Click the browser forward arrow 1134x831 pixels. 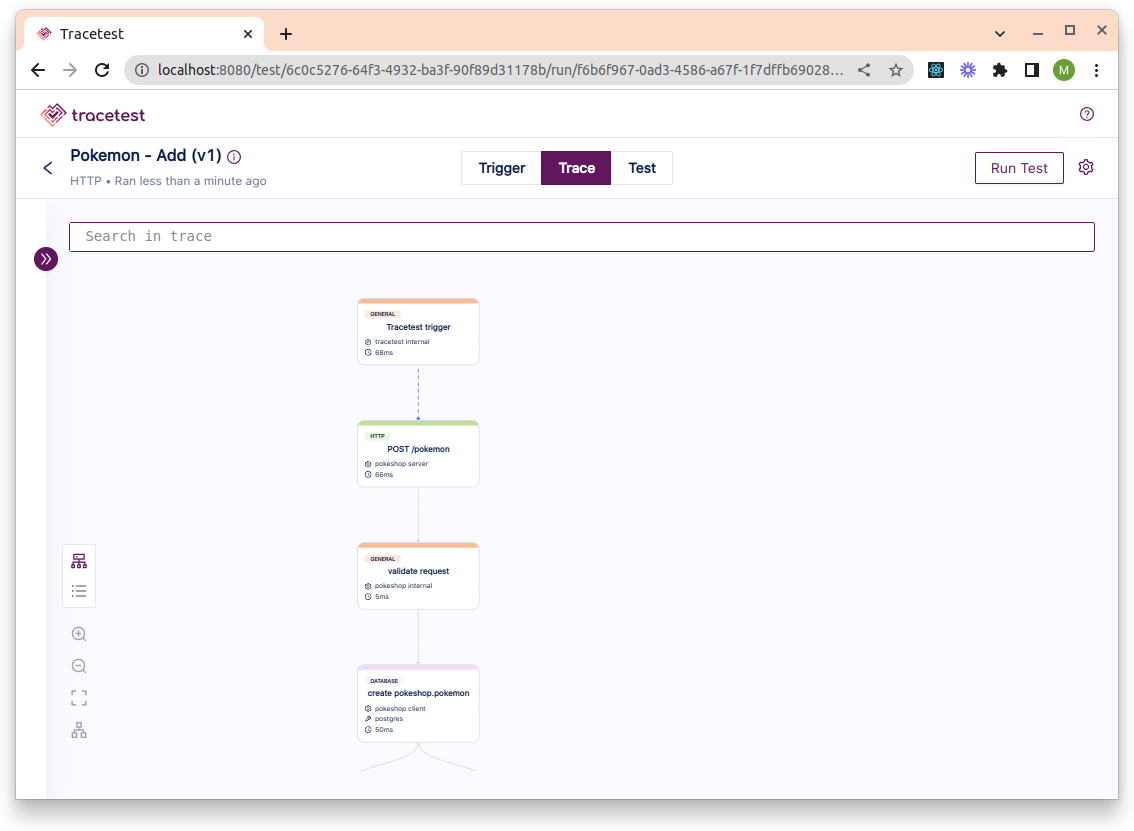pyautogui.click(x=69, y=70)
